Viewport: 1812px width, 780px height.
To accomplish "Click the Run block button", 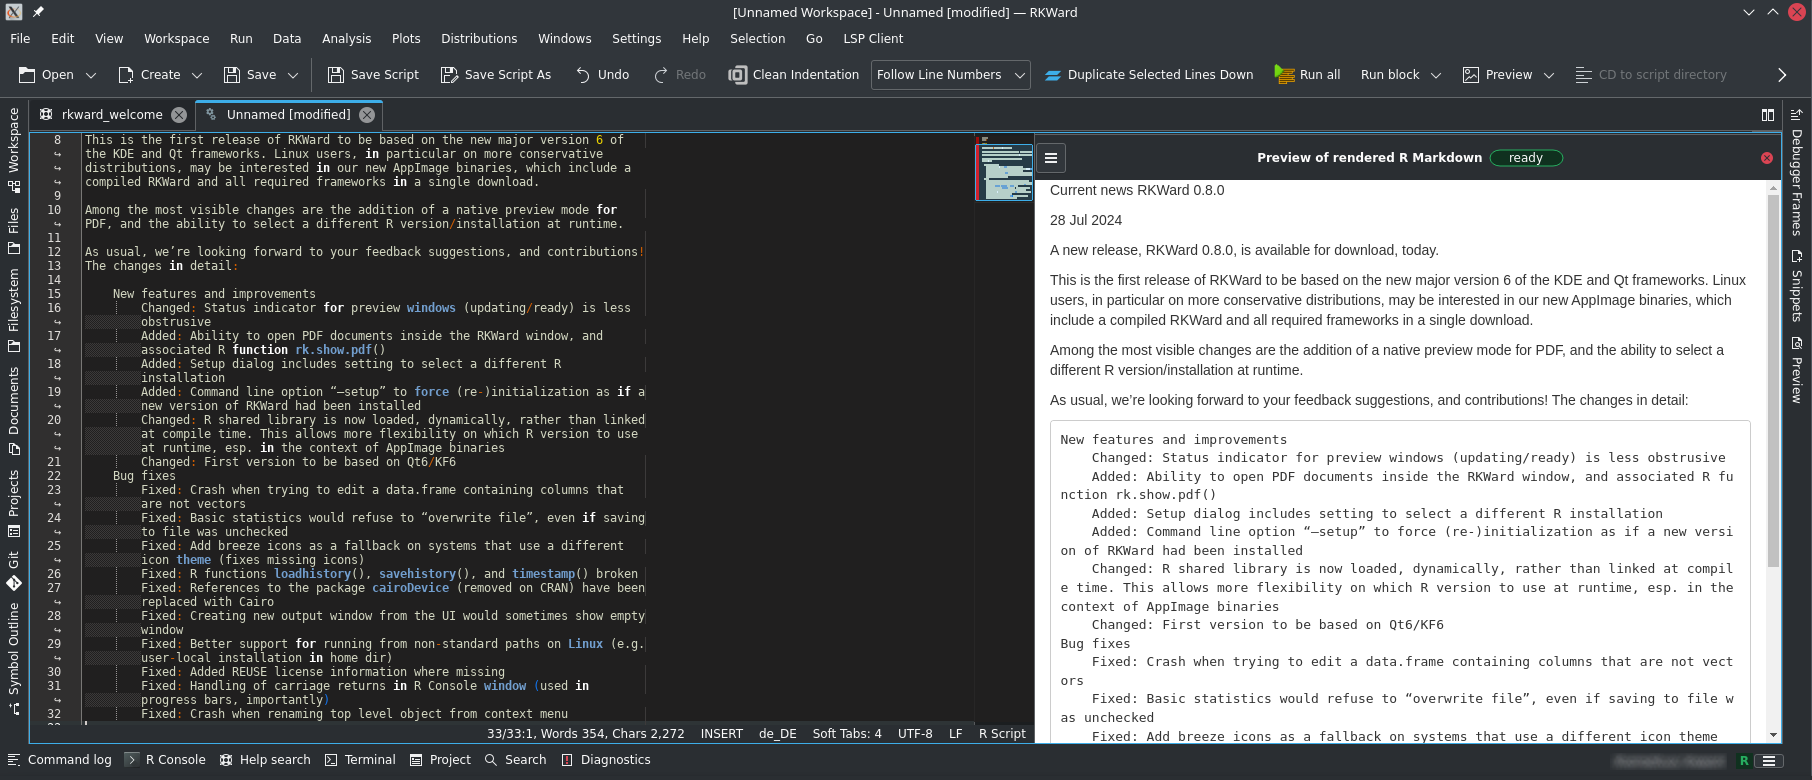I will (x=1390, y=75).
